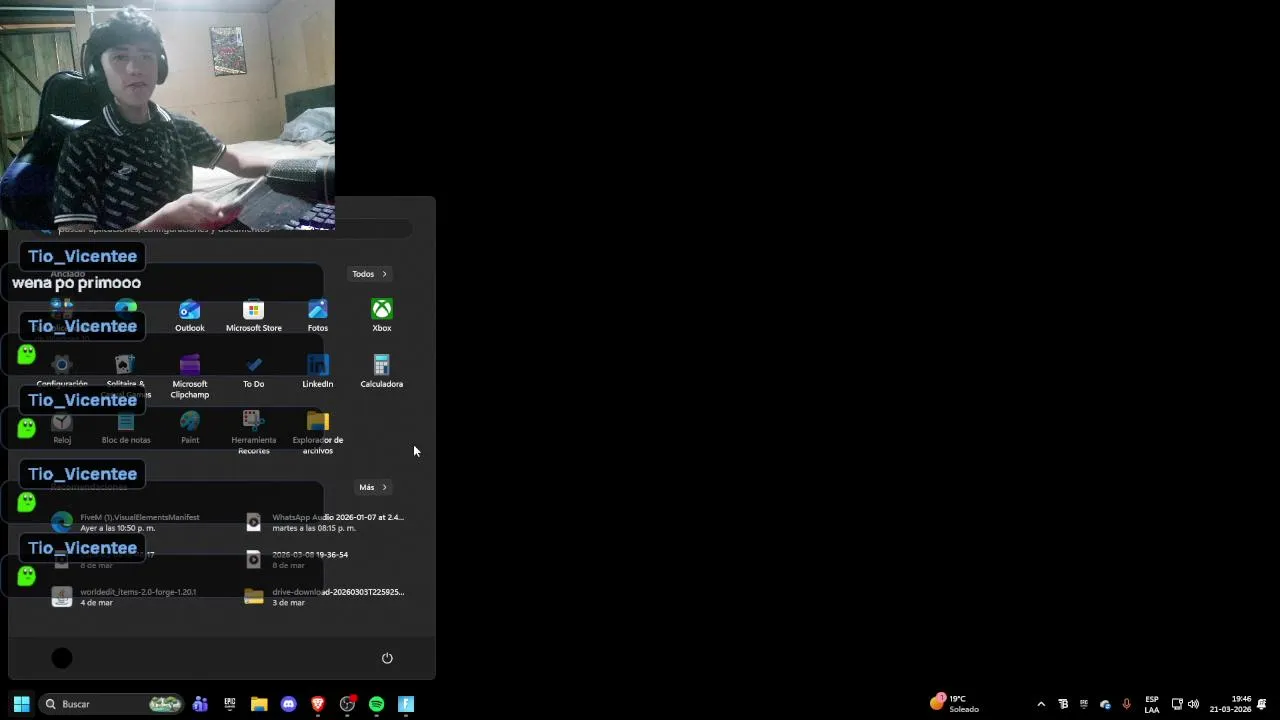Open File Explorer from the taskbar
The height and width of the screenshot is (720, 1280).
(259, 704)
